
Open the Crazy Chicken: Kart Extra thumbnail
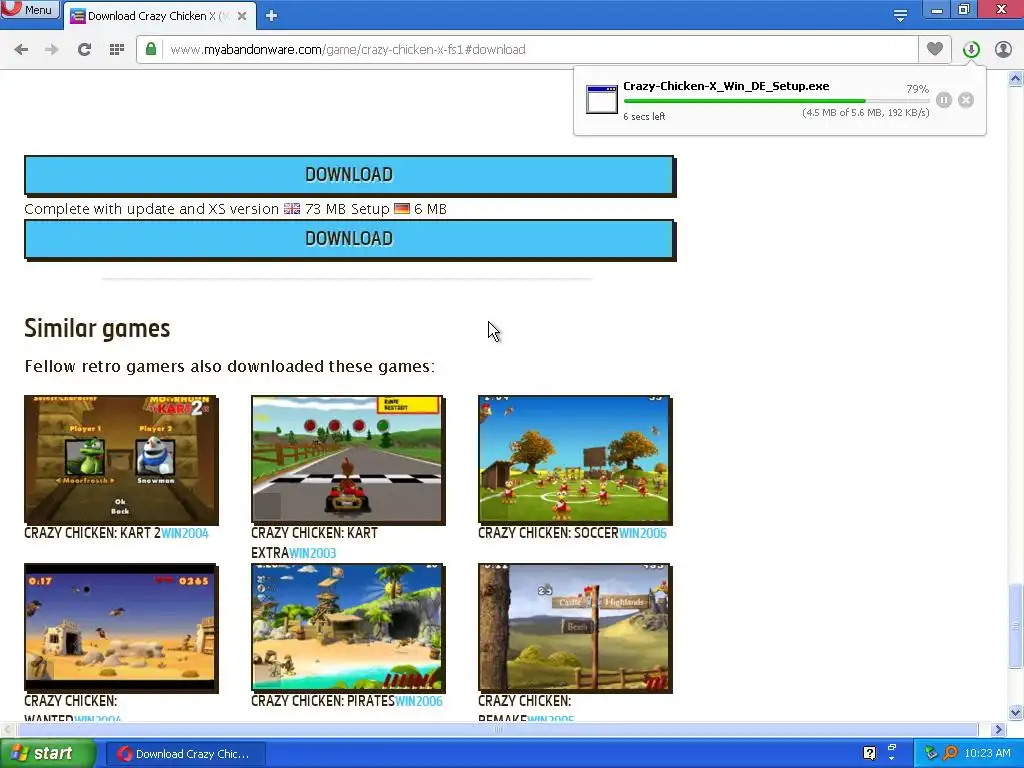348,460
